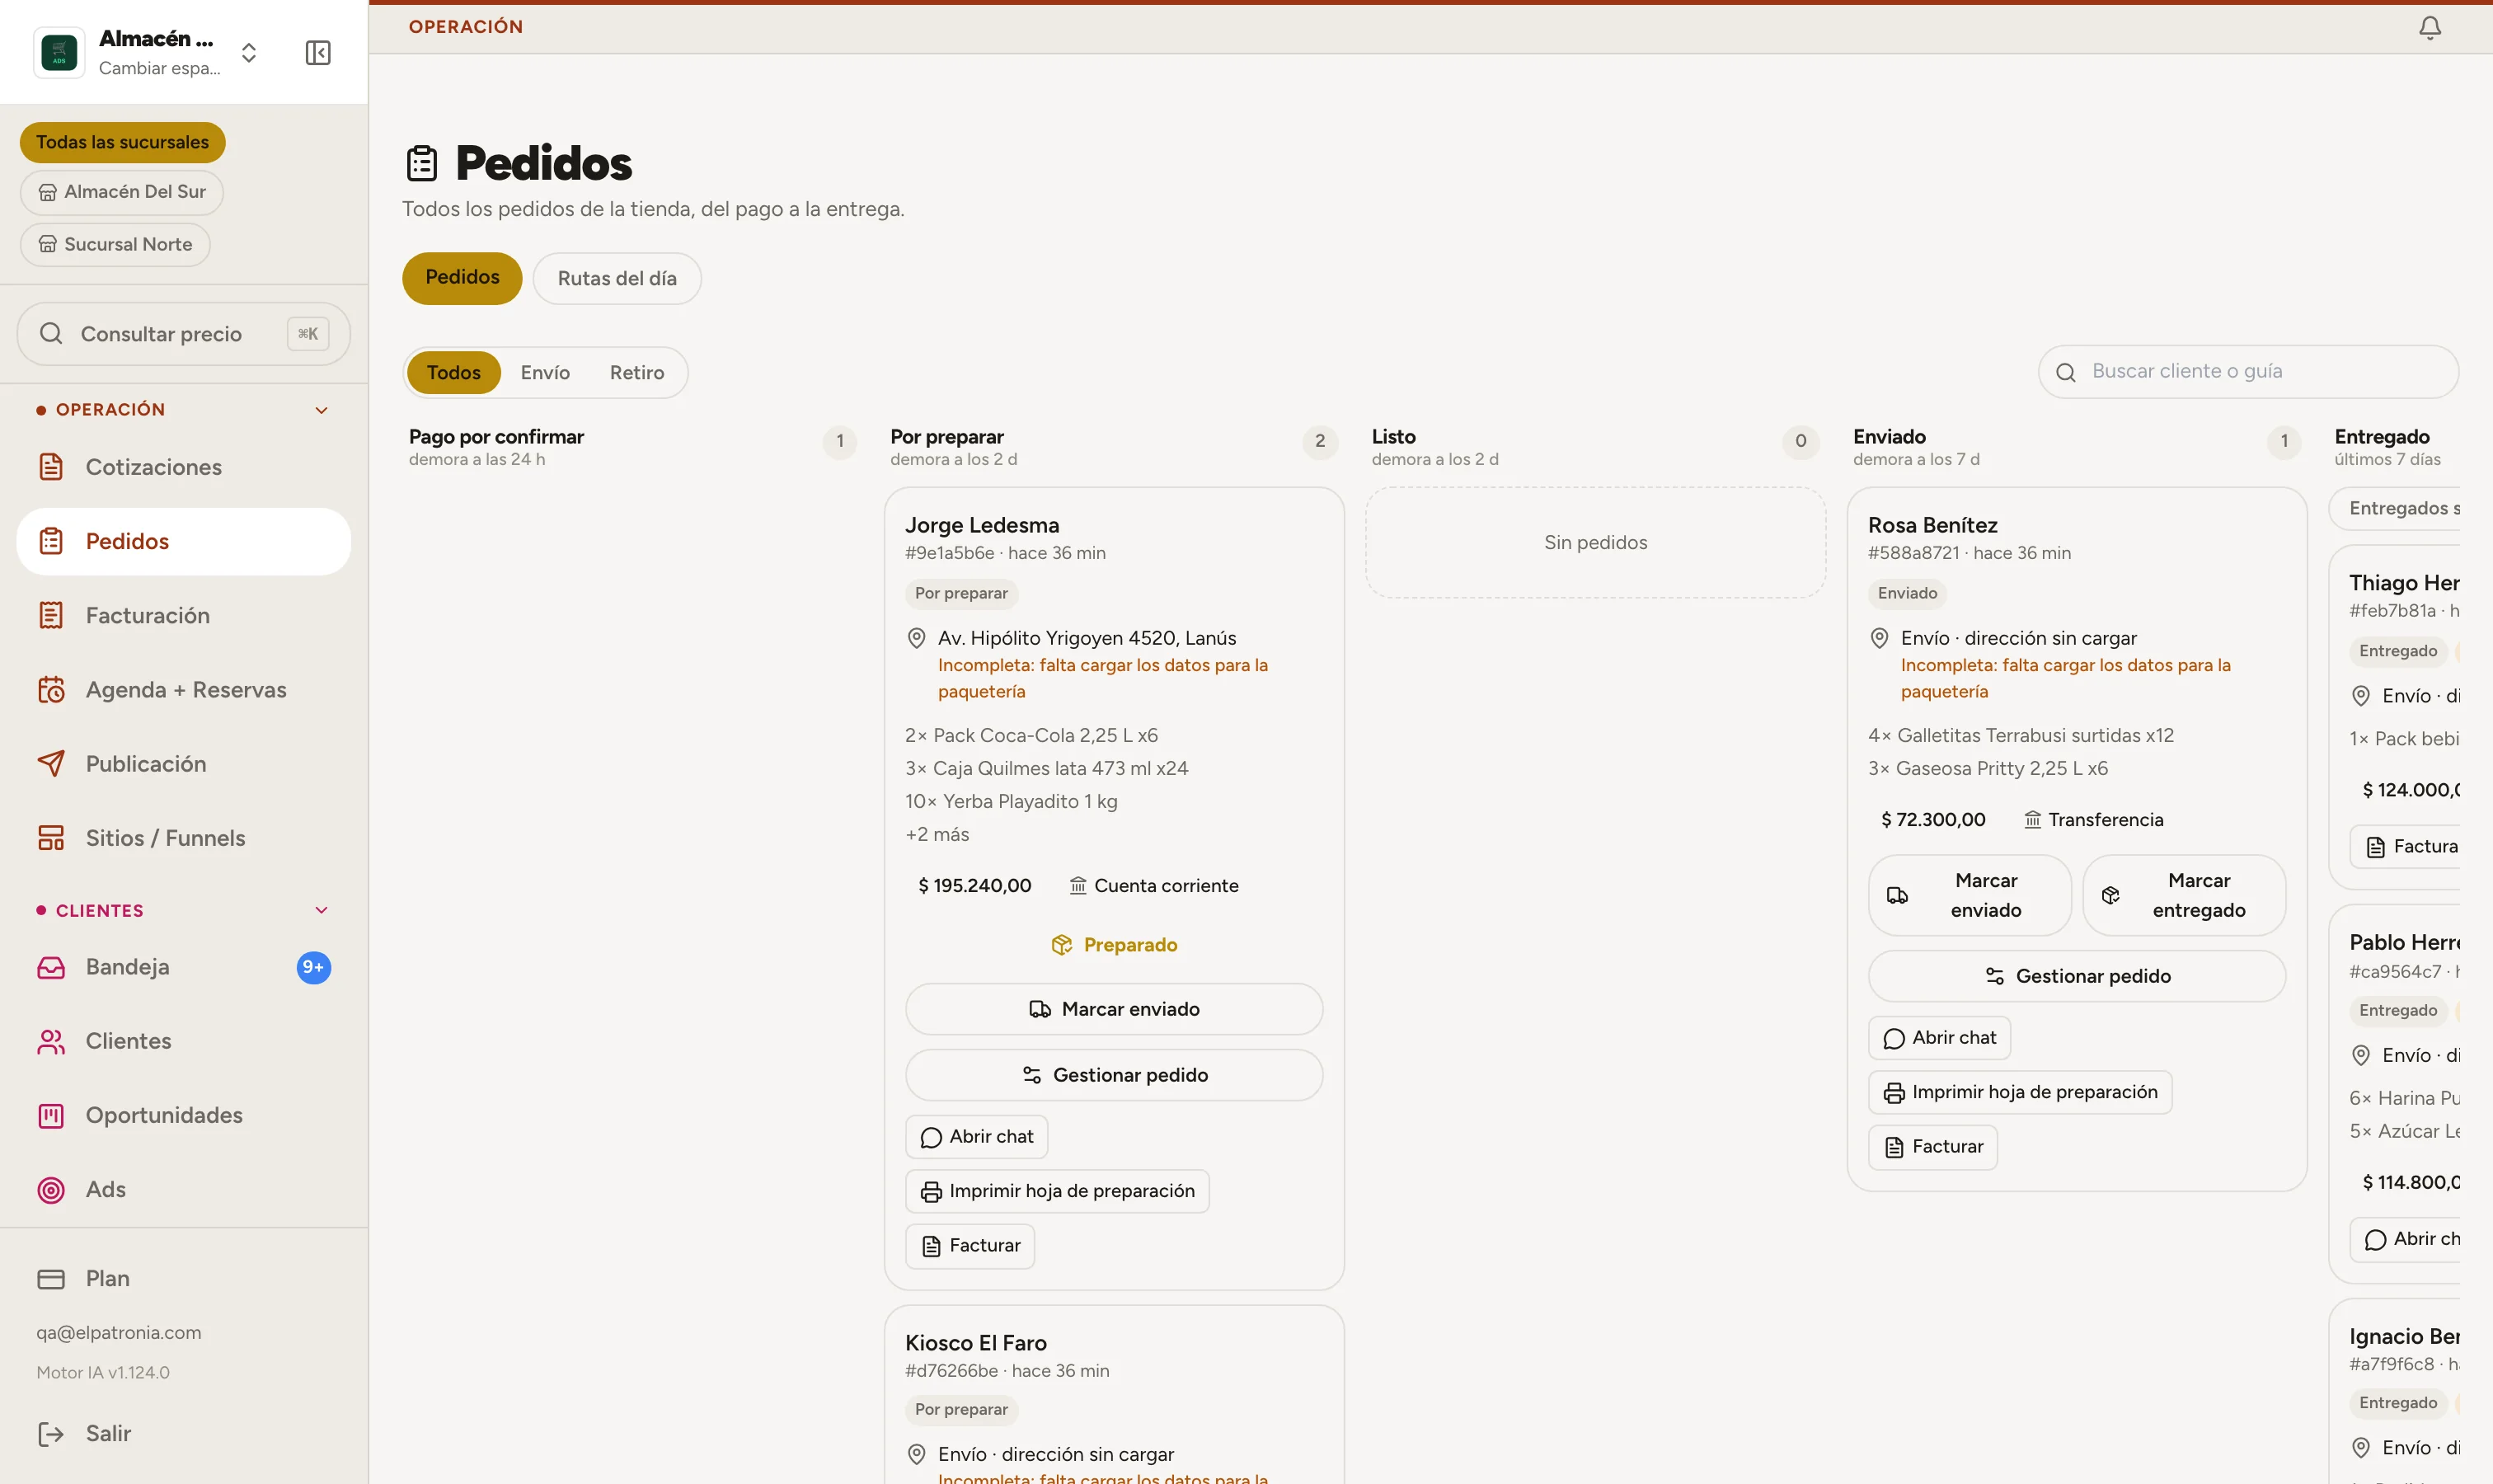
Task: Collapse the CLIENTES section chevron
Action: click(x=321, y=910)
